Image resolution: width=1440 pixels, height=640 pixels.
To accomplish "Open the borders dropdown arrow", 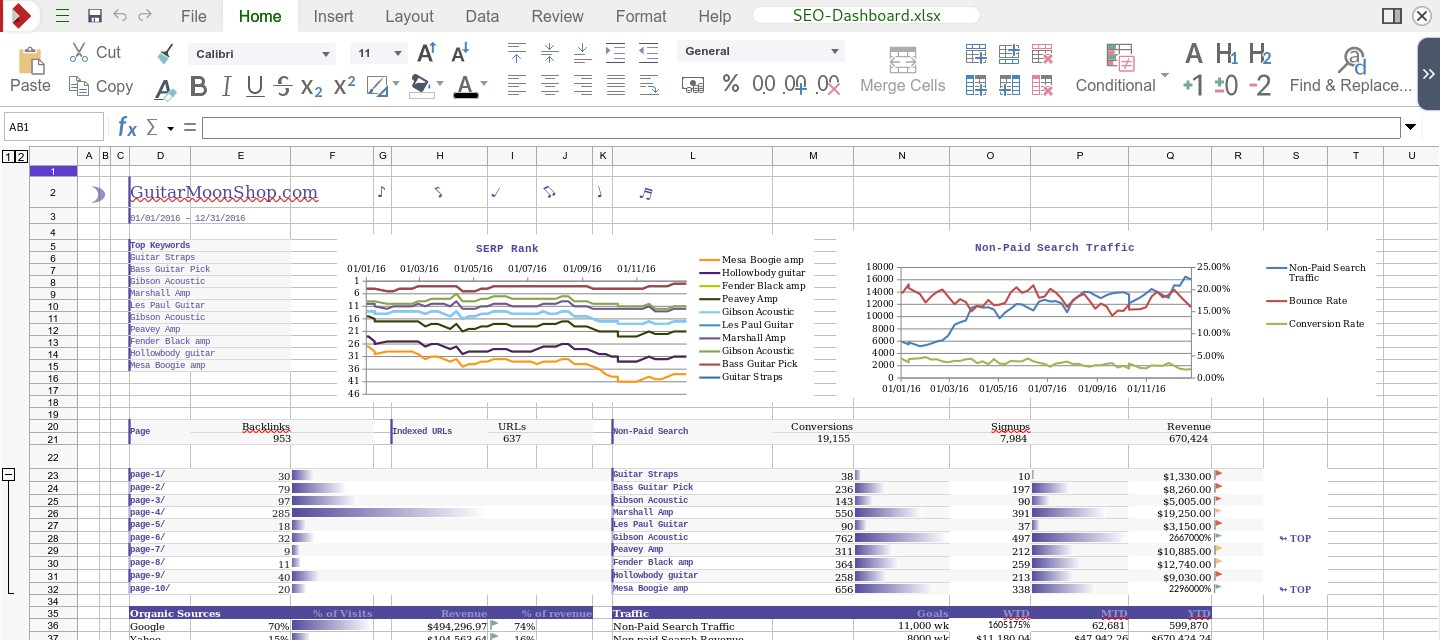I will point(396,85).
